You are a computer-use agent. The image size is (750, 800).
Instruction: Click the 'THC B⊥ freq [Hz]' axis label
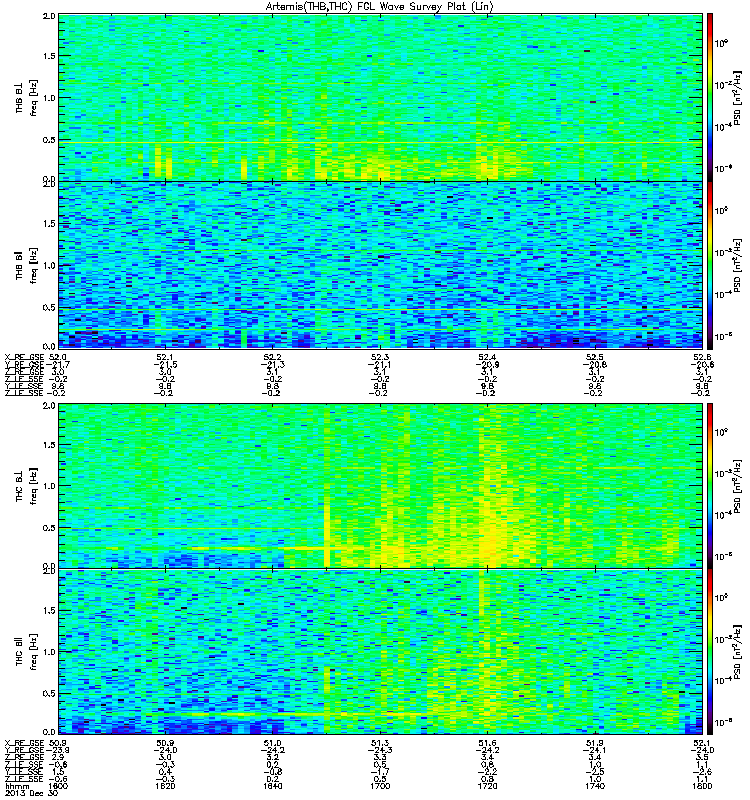point(26,486)
